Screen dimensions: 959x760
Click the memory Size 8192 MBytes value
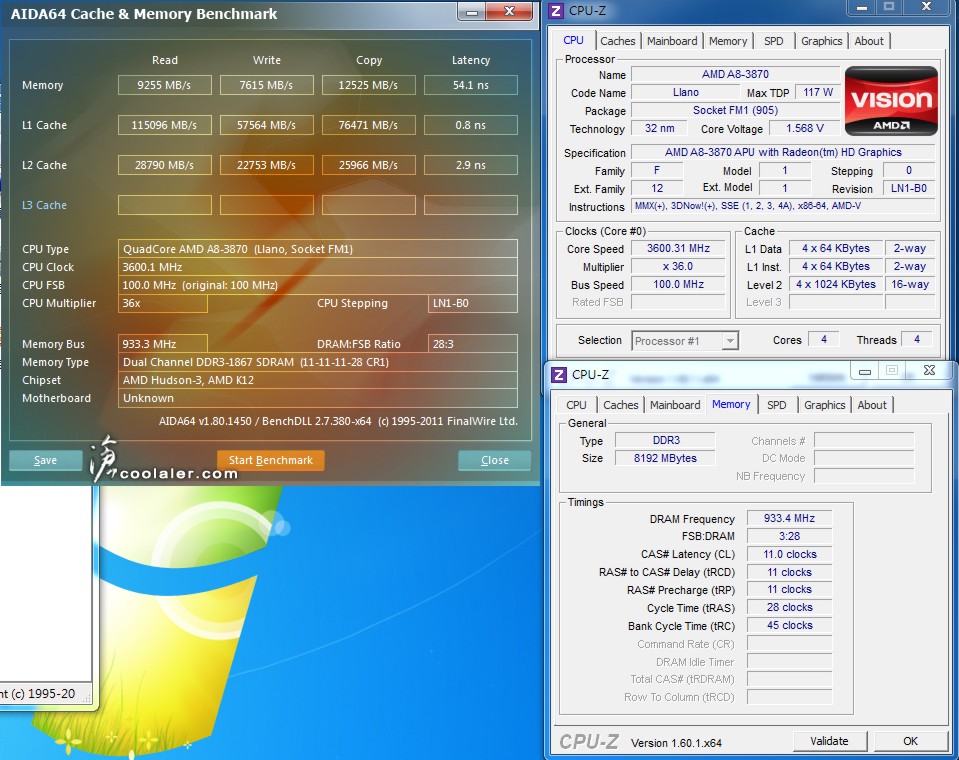coord(665,458)
